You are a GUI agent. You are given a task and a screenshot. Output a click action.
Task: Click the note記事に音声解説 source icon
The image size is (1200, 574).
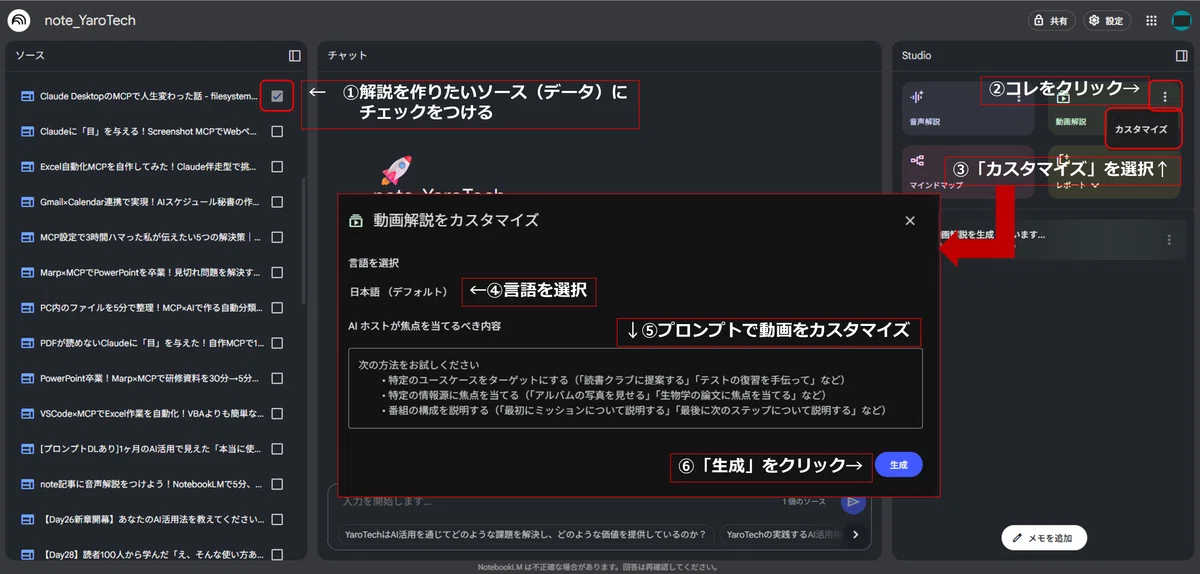27,484
